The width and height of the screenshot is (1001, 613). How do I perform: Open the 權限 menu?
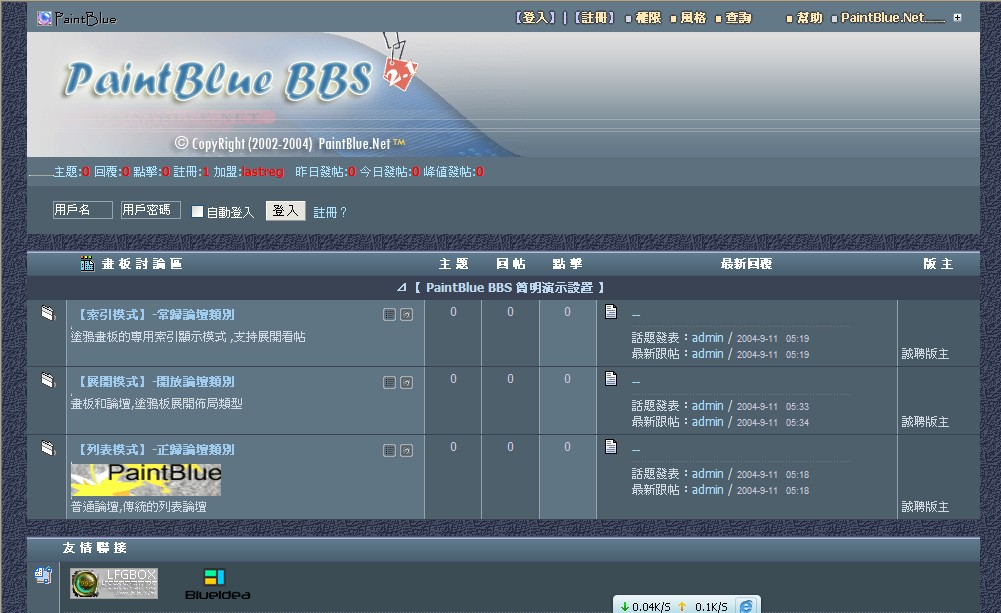[x=648, y=18]
